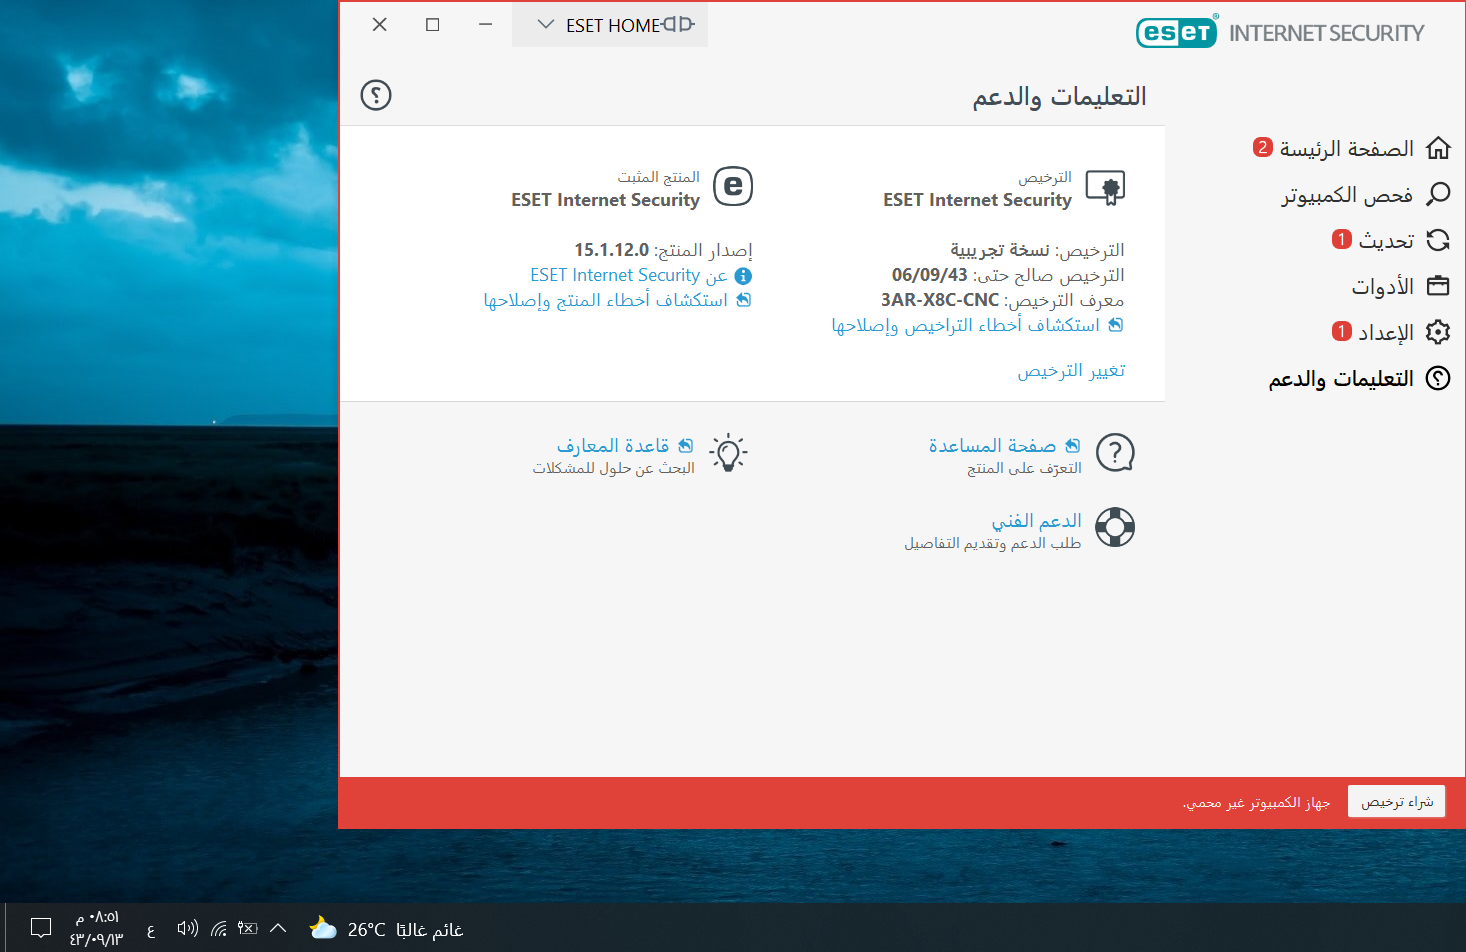Click the red badge 1 next to الإعداد
The height and width of the screenshot is (952, 1466).
click(1342, 331)
